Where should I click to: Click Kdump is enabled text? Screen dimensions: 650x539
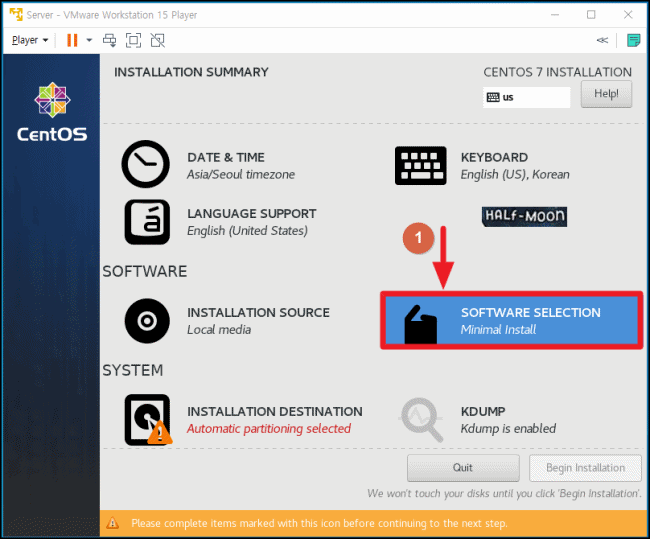pos(508,429)
